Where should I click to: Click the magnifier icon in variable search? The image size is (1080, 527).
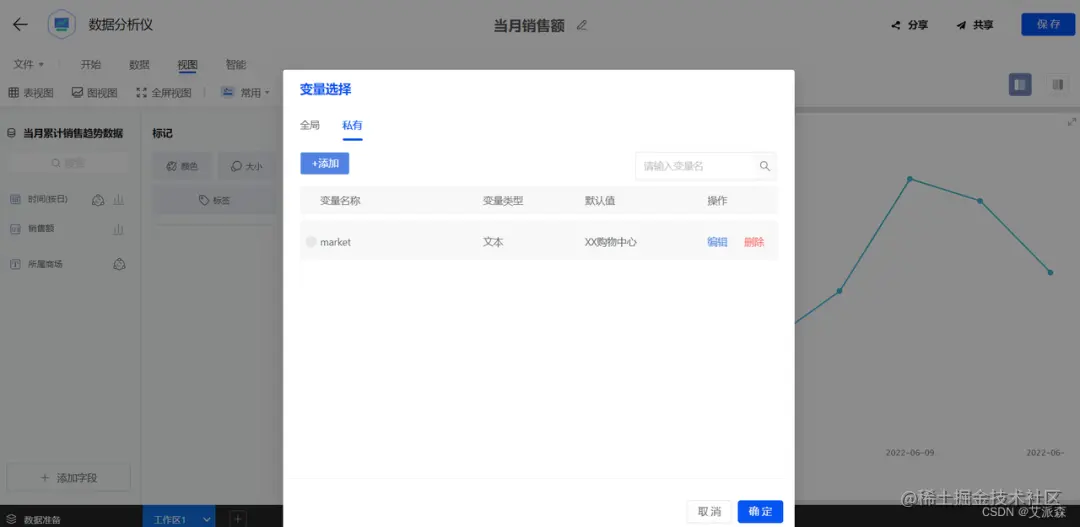click(x=765, y=166)
